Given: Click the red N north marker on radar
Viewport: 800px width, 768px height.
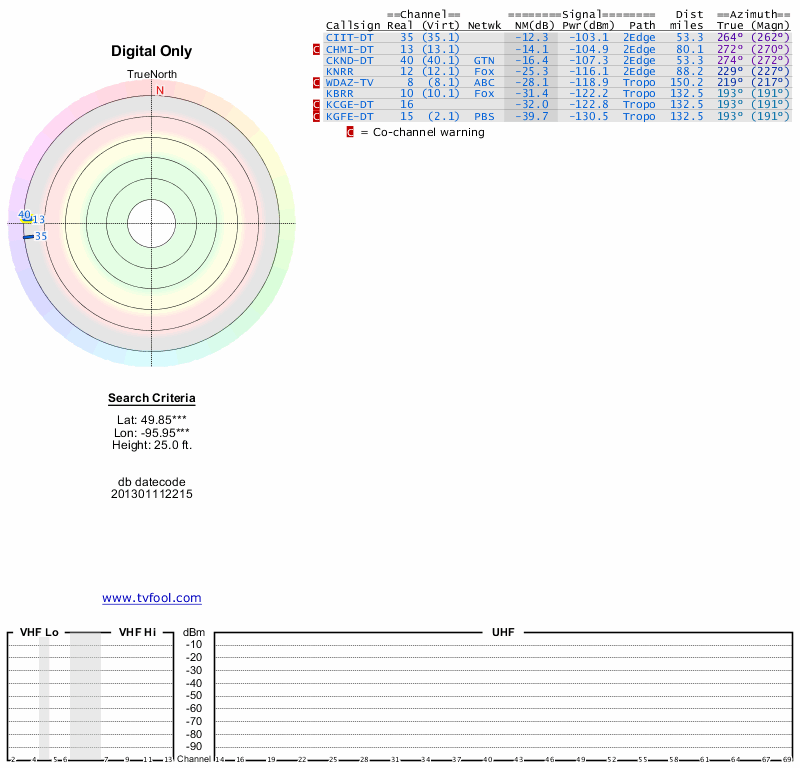Looking at the screenshot, I should point(158,91).
